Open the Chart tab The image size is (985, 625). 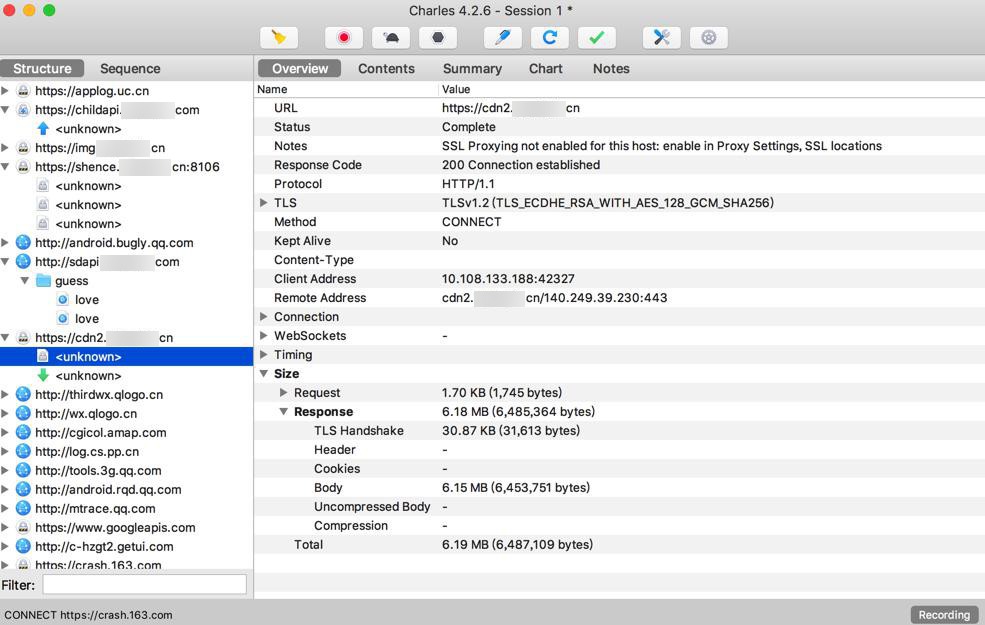tap(545, 69)
